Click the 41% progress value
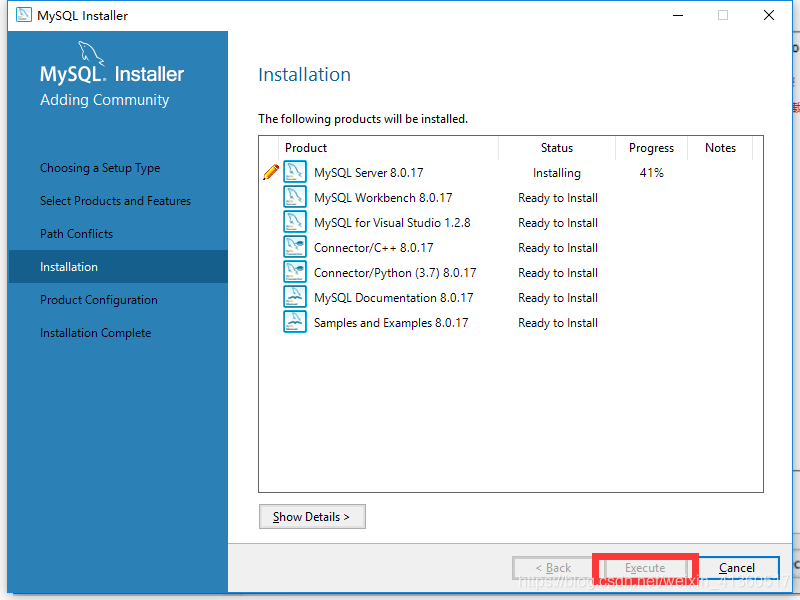Screen dimensions: 800x600 coord(652,173)
